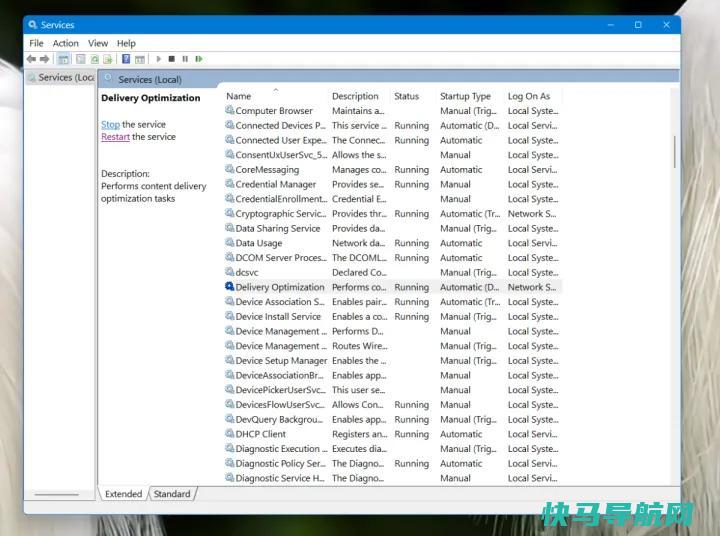Click the Back arrow toolbar icon

[x=31, y=59]
